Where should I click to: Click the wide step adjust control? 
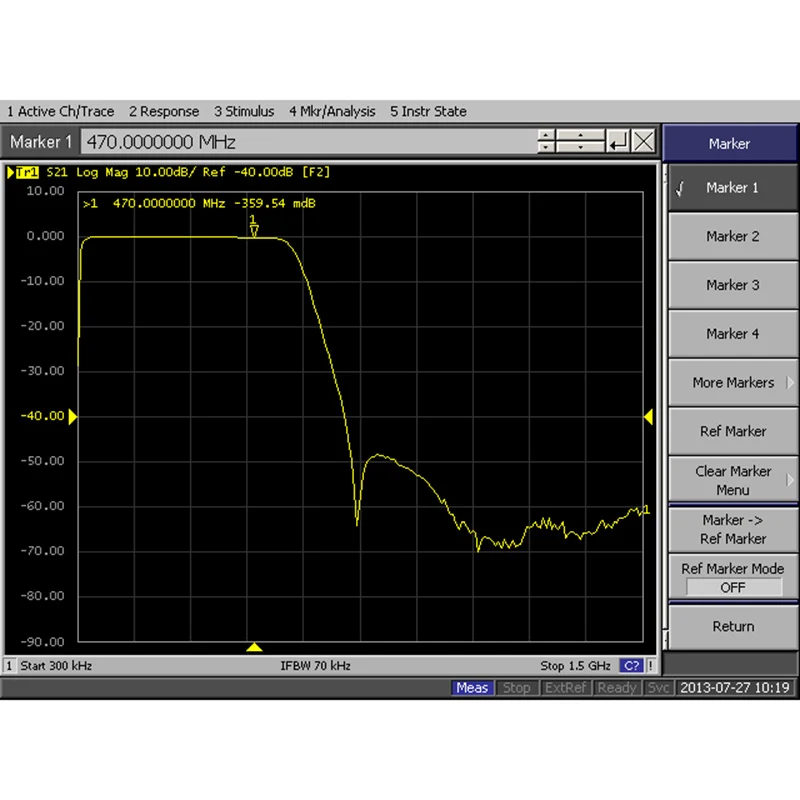pyautogui.click(x=580, y=141)
